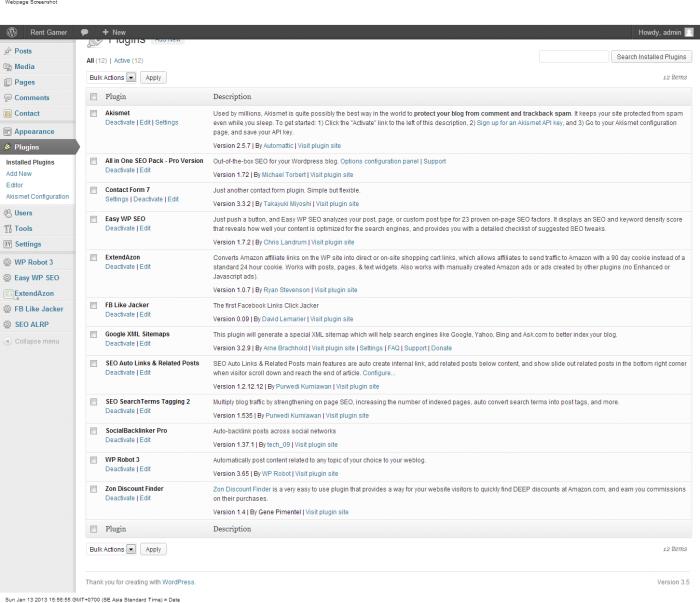Image resolution: width=700 pixels, height=603 pixels.
Task: Check the FB Like Jacker row checkbox
Action: click(93, 306)
